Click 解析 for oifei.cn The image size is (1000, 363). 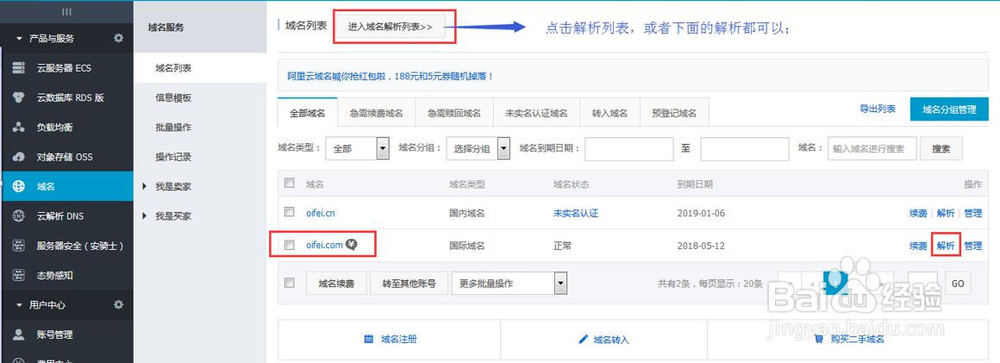[x=946, y=213]
